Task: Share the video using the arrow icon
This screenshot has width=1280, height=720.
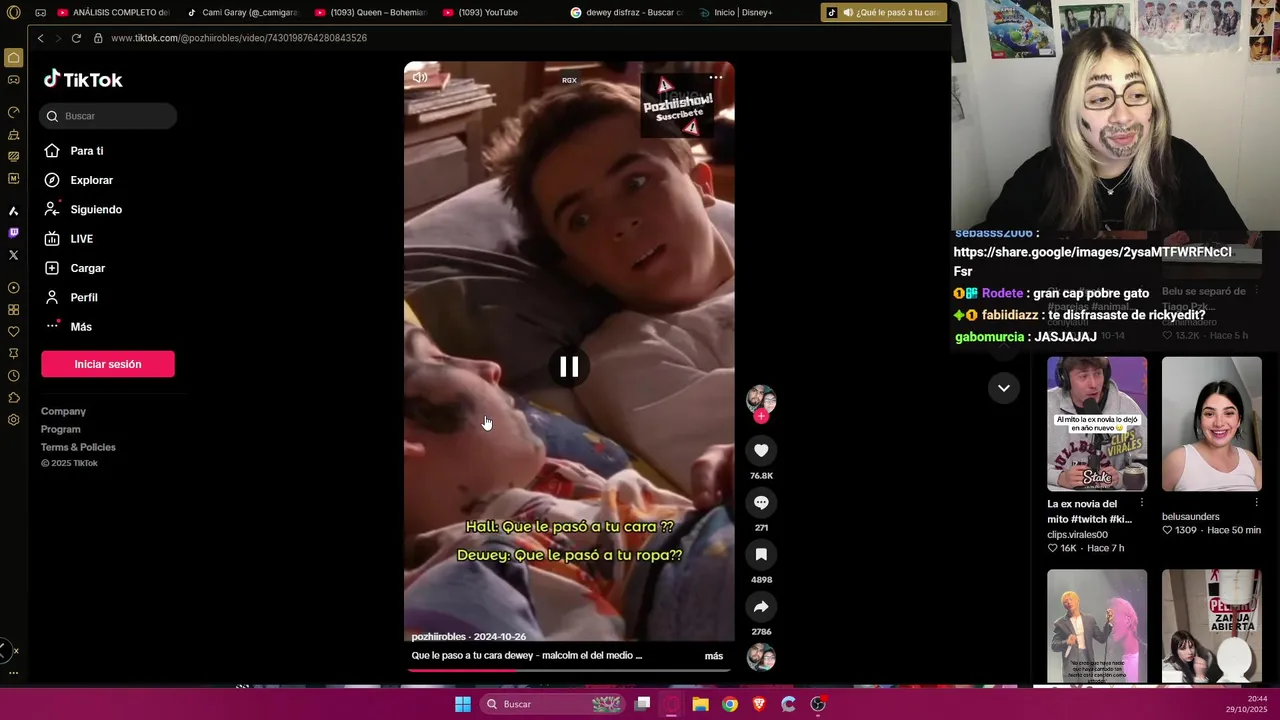Action: [x=761, y=607]
